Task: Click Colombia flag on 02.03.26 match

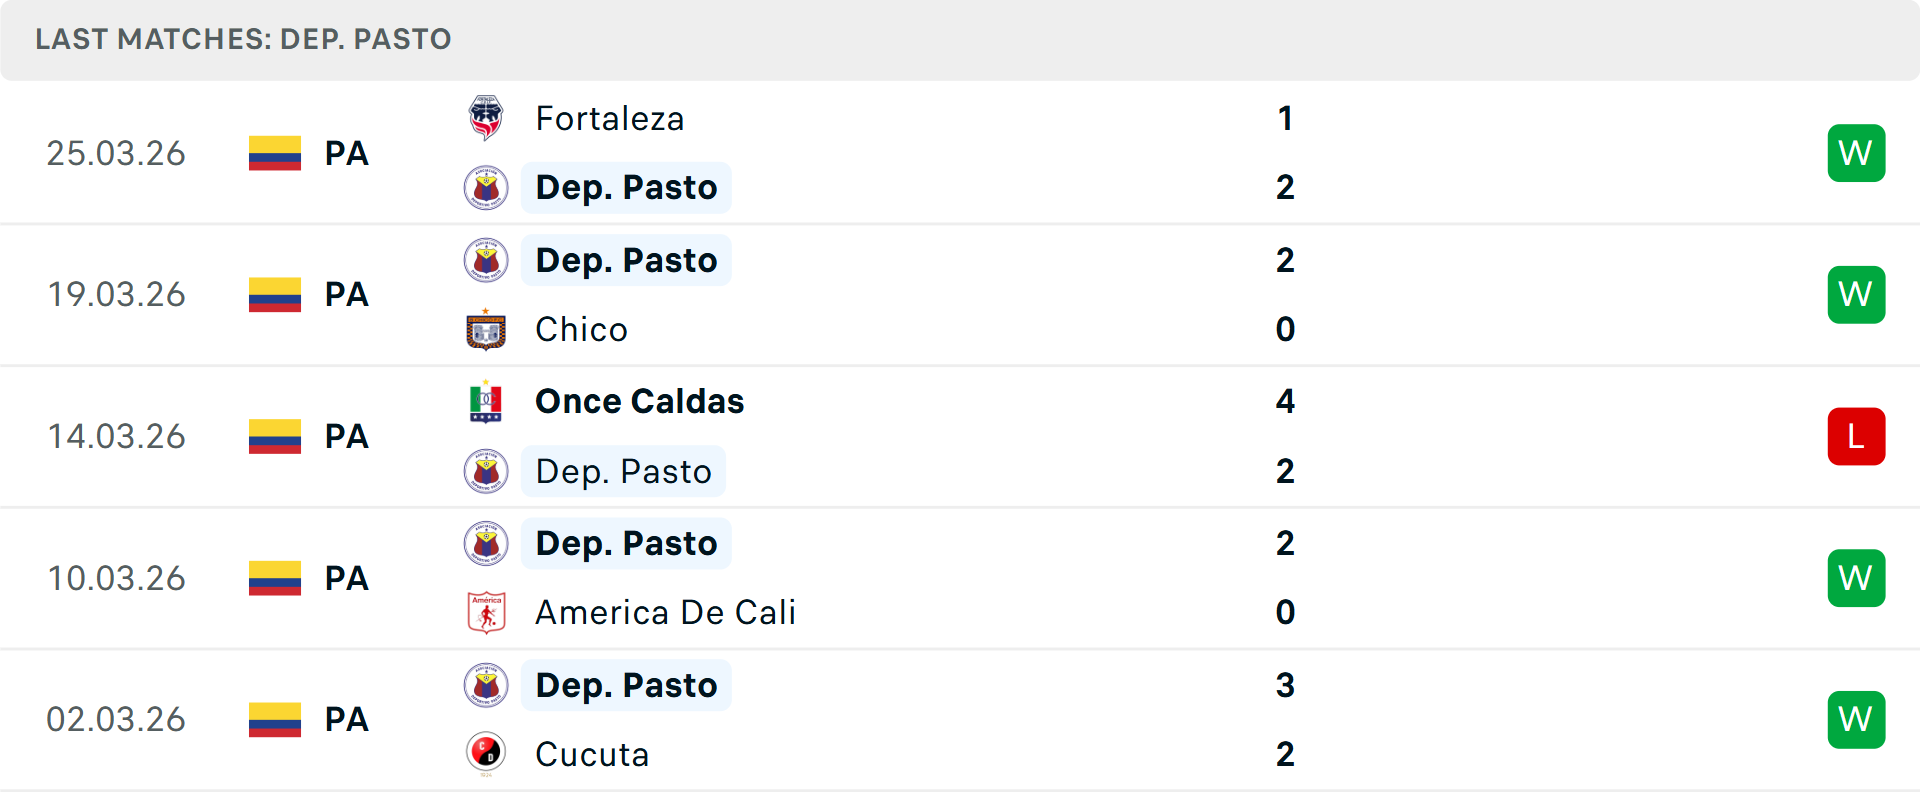Action: point(275,720)
